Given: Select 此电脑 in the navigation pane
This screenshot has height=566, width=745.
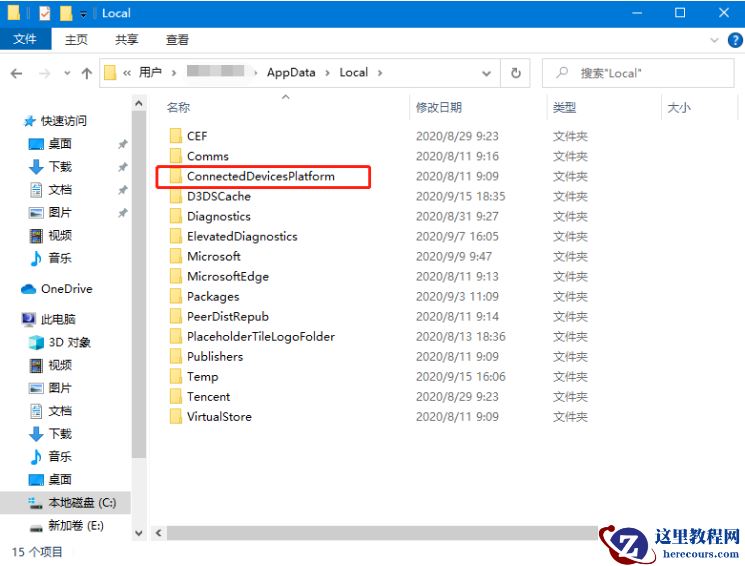Looking at the screenshot, I should (x=57, y=319).
